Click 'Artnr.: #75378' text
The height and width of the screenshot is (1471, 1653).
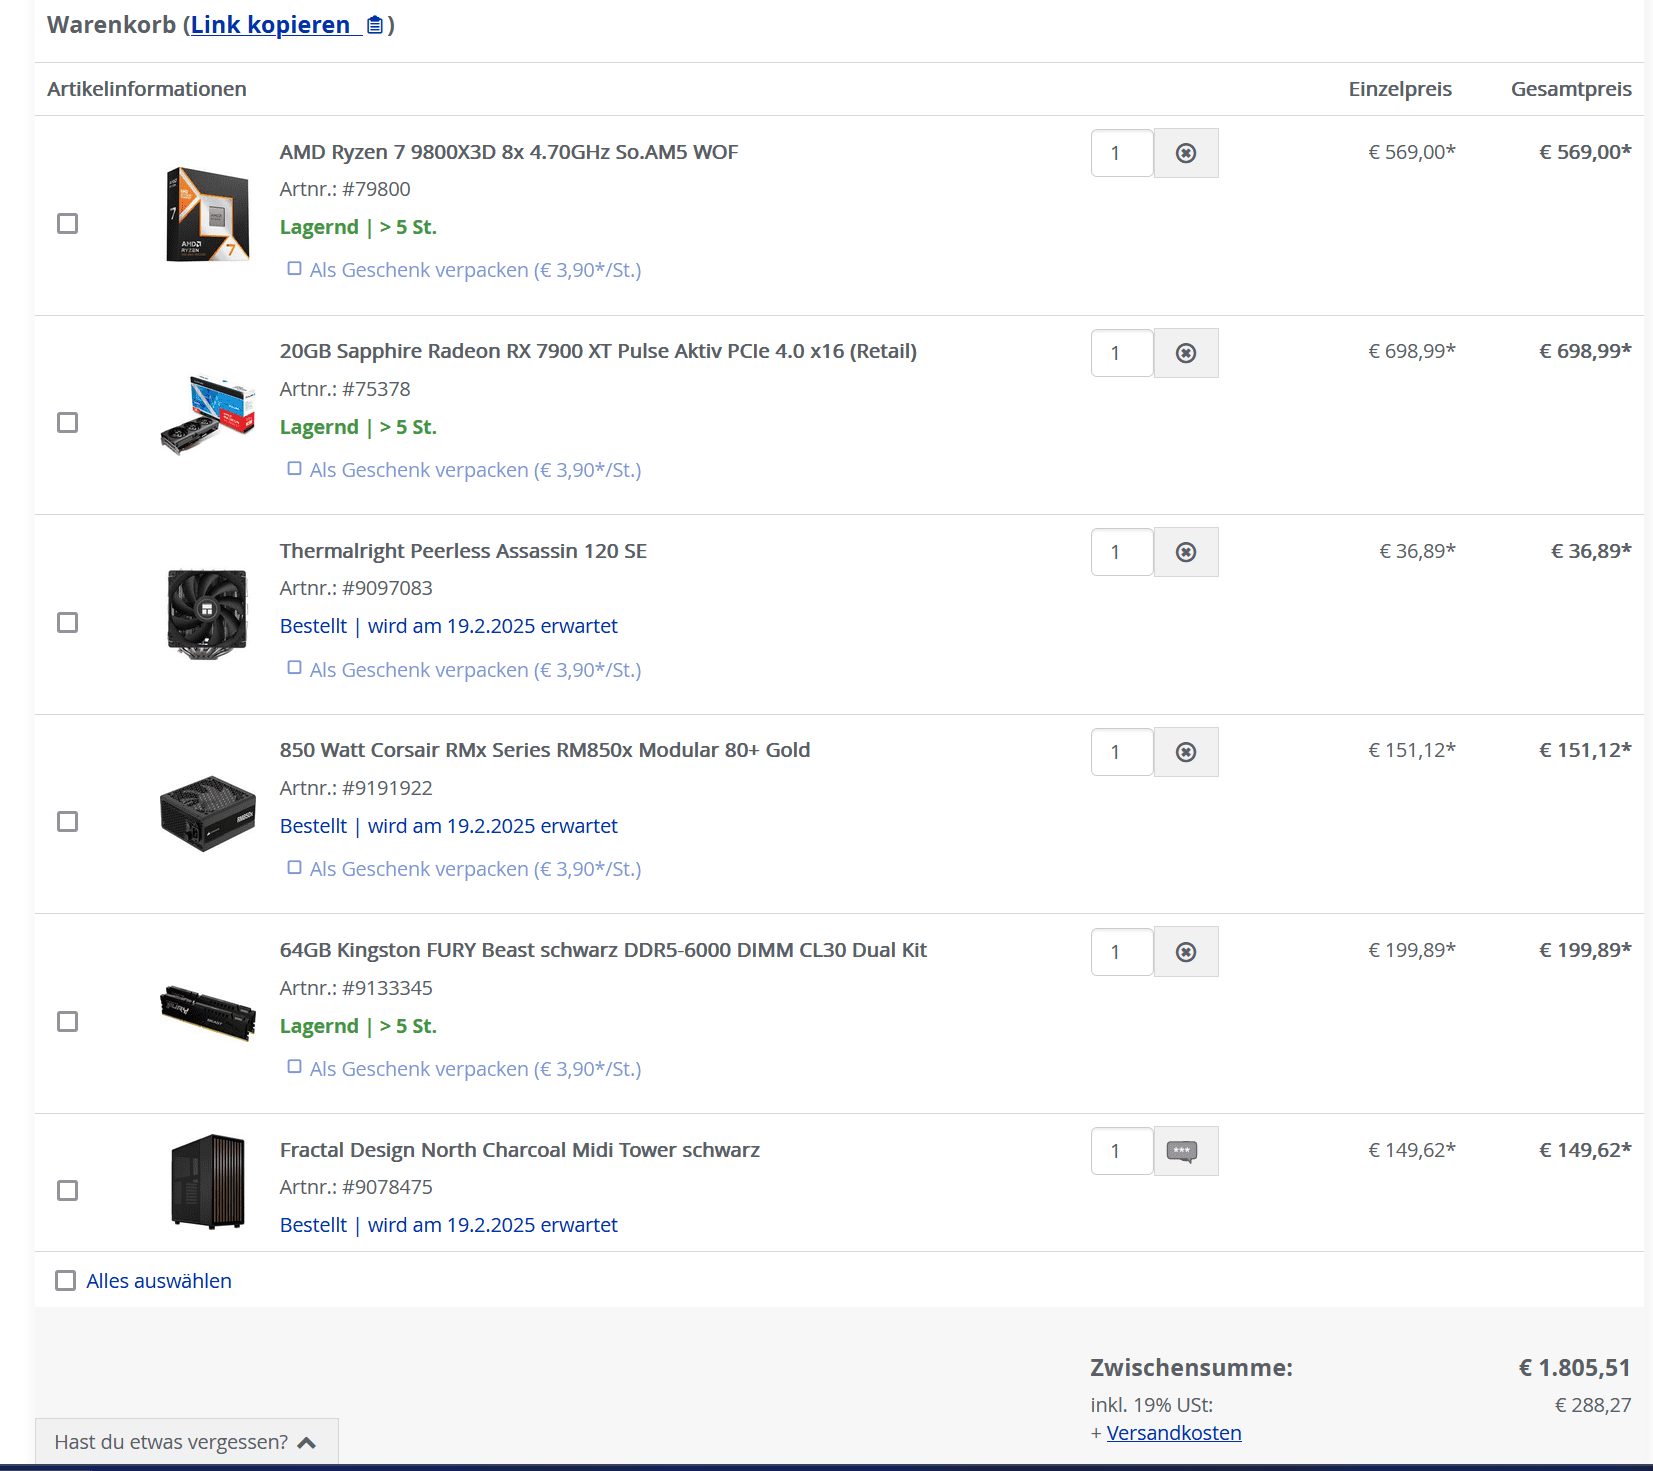click(x=345, y=389)
